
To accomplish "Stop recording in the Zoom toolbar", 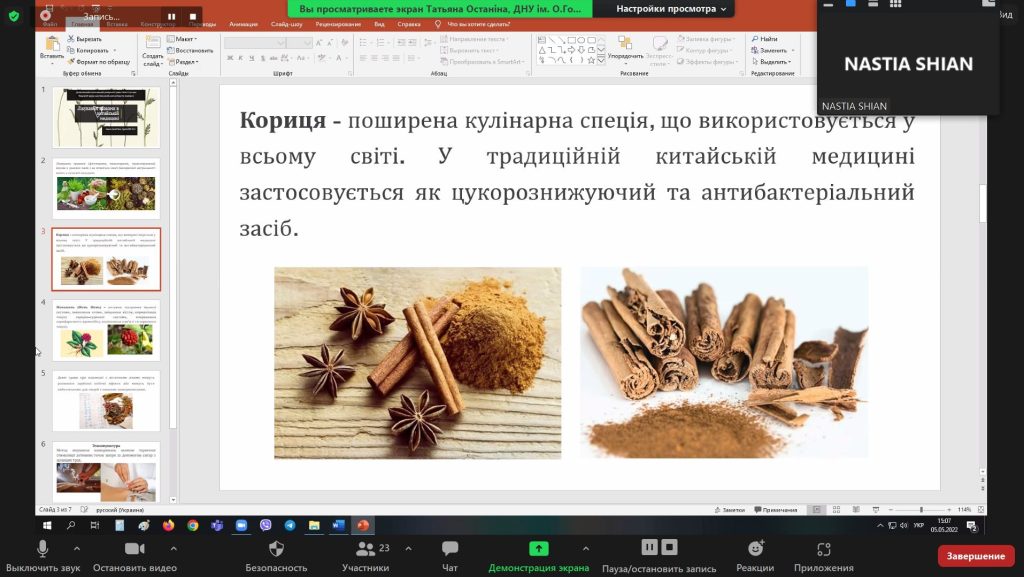I will [x=670, y=547].
